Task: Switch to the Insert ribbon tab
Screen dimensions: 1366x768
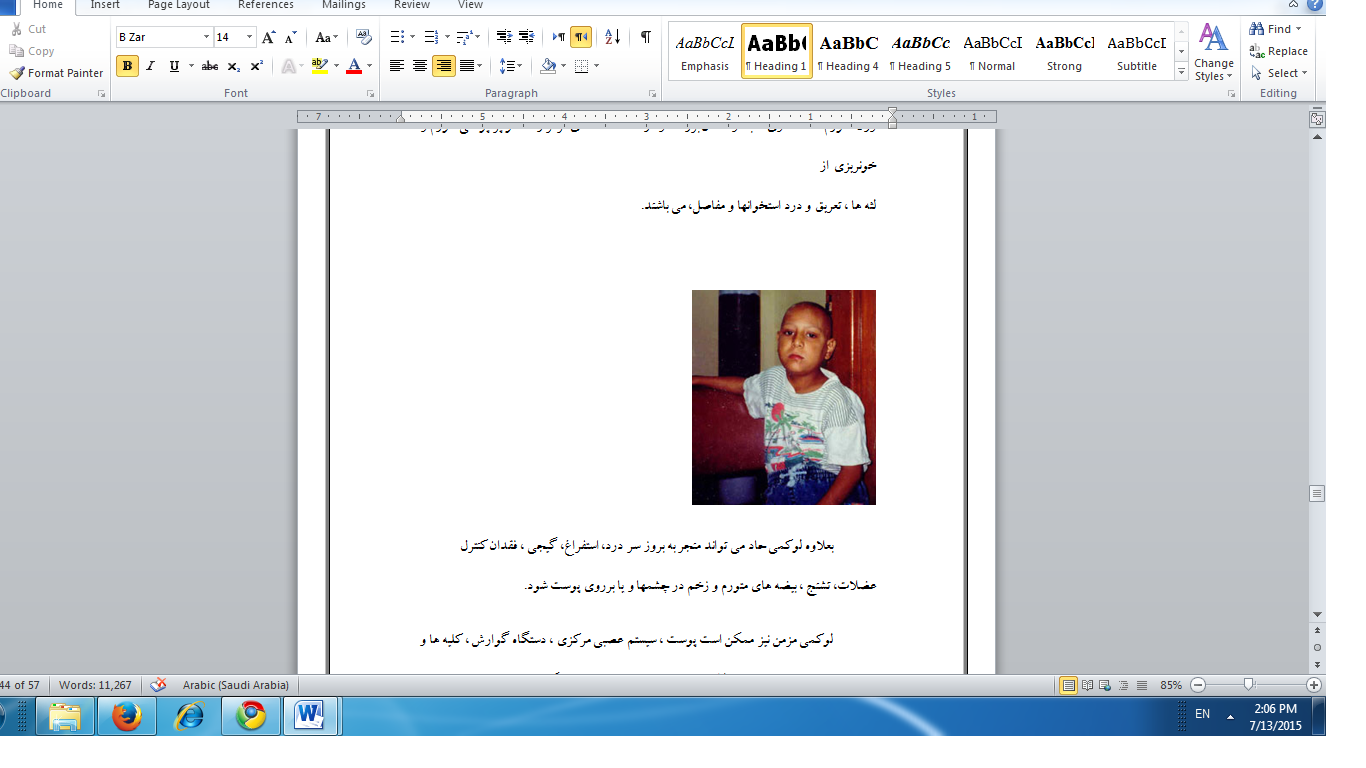Action: point(105,5)
